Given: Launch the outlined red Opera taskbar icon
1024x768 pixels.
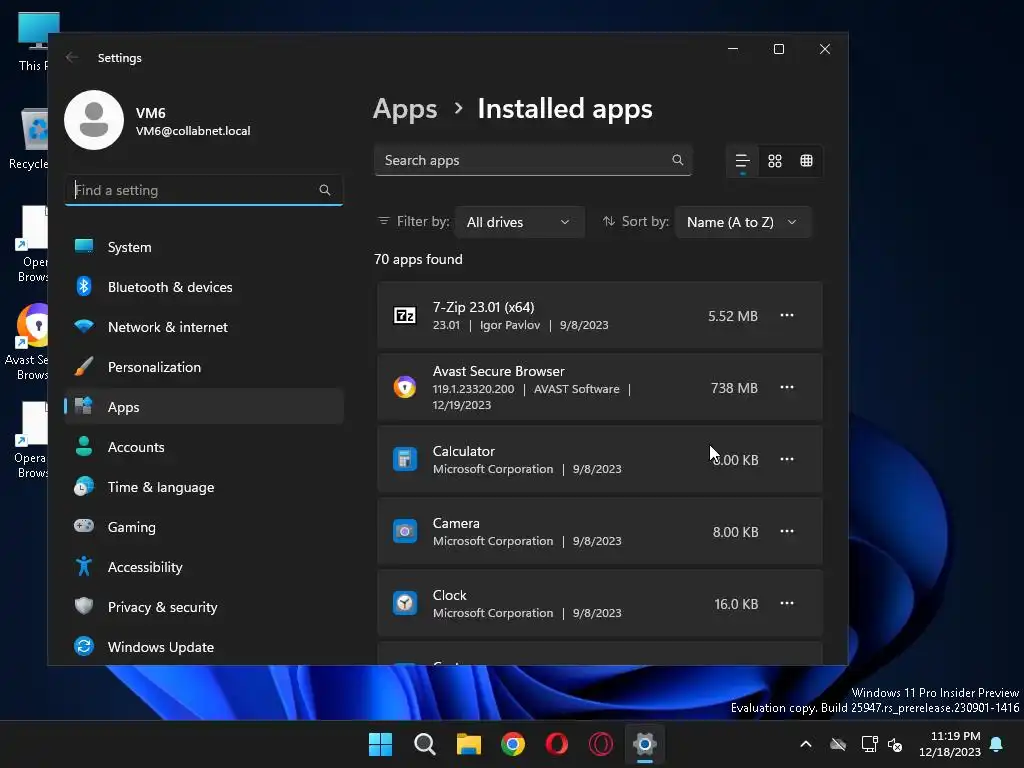Looking at the screenshot, I should 601,744.
